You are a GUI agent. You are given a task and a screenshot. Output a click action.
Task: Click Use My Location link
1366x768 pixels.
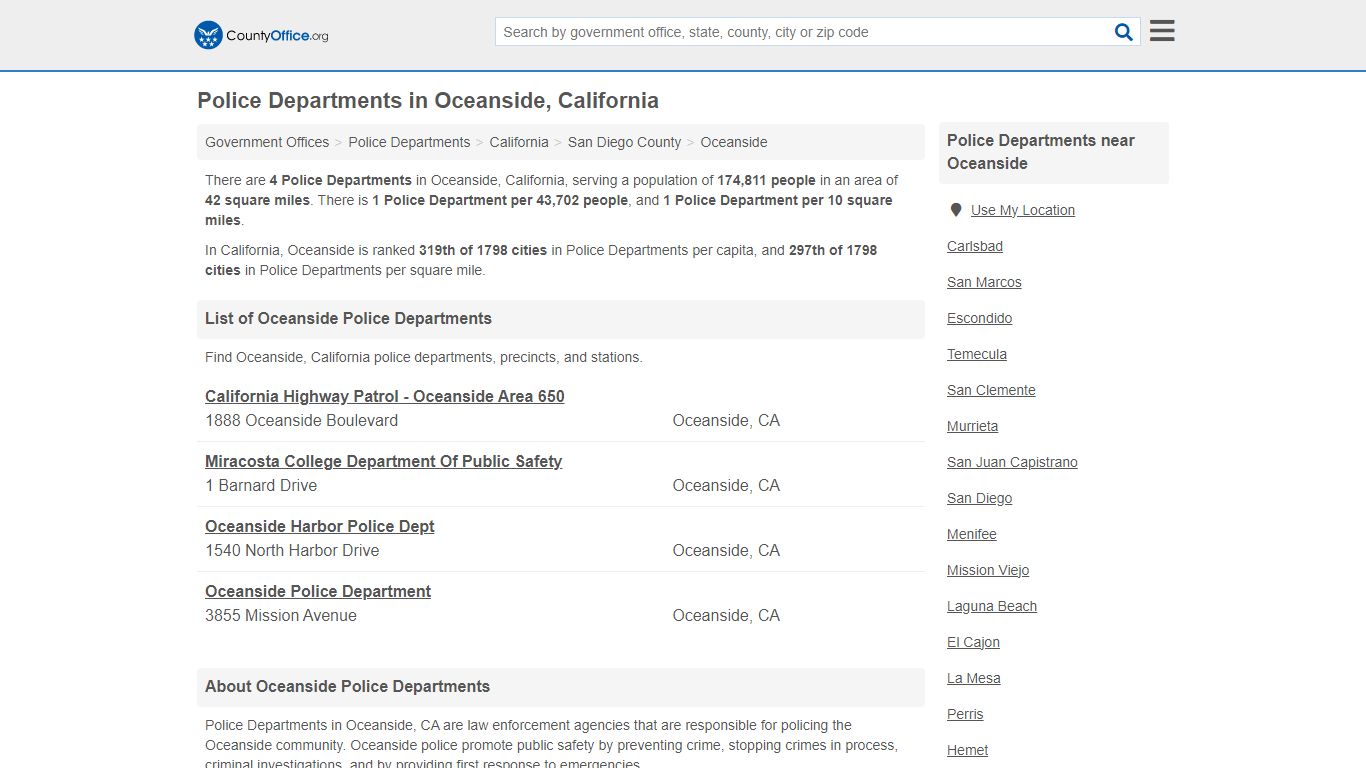pyautogui.click(x=1023, y=210)
